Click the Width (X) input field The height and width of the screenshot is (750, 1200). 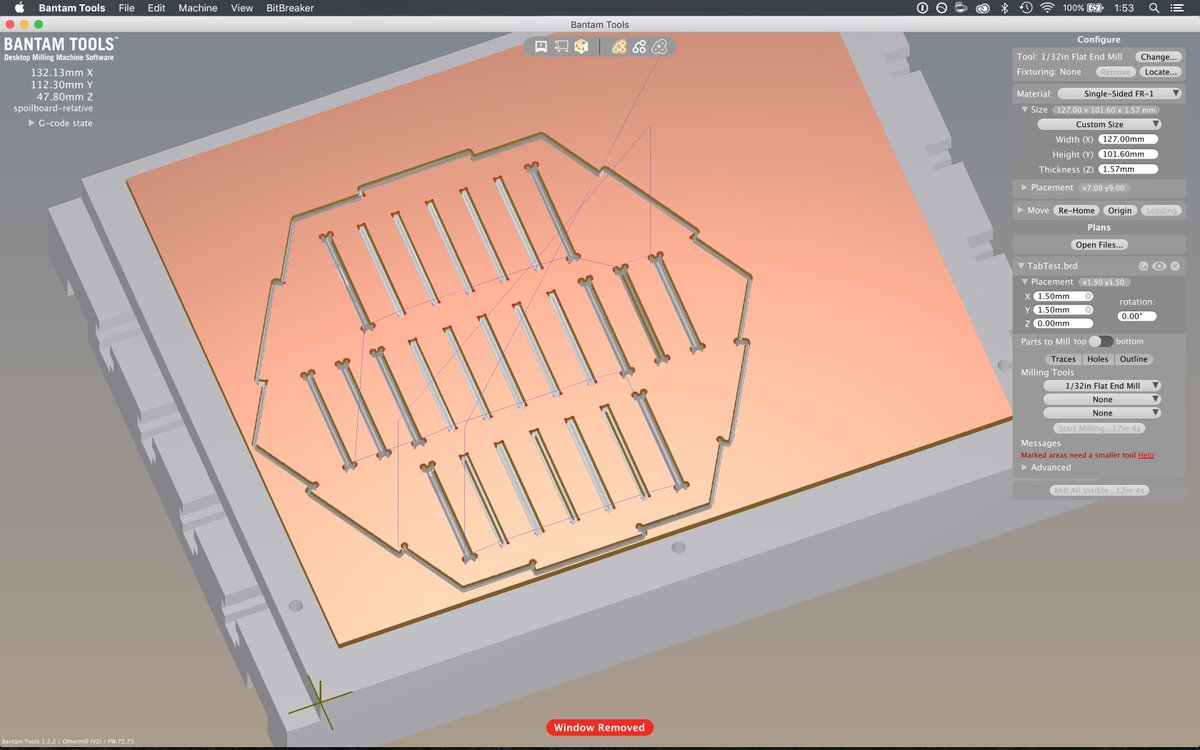[x=1128, y=139]
